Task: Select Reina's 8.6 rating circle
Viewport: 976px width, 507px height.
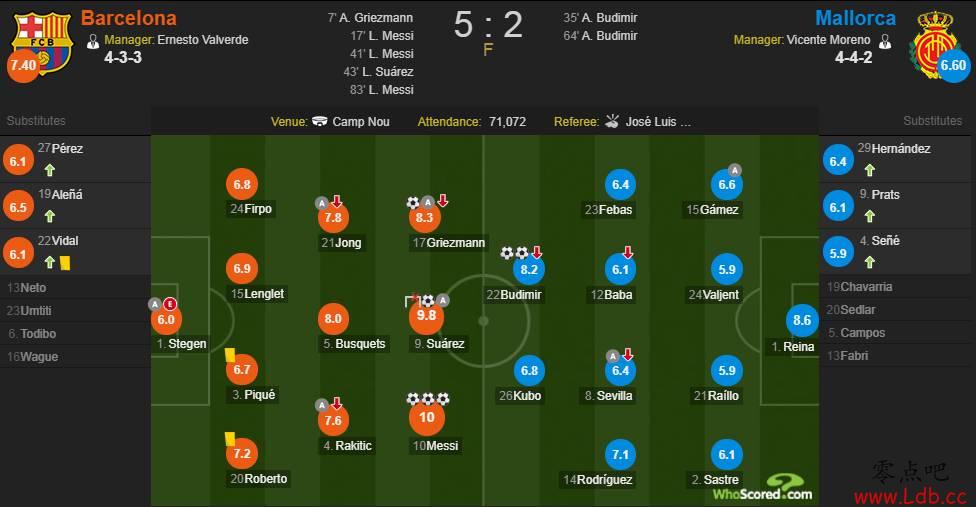Action: (800, 321)
